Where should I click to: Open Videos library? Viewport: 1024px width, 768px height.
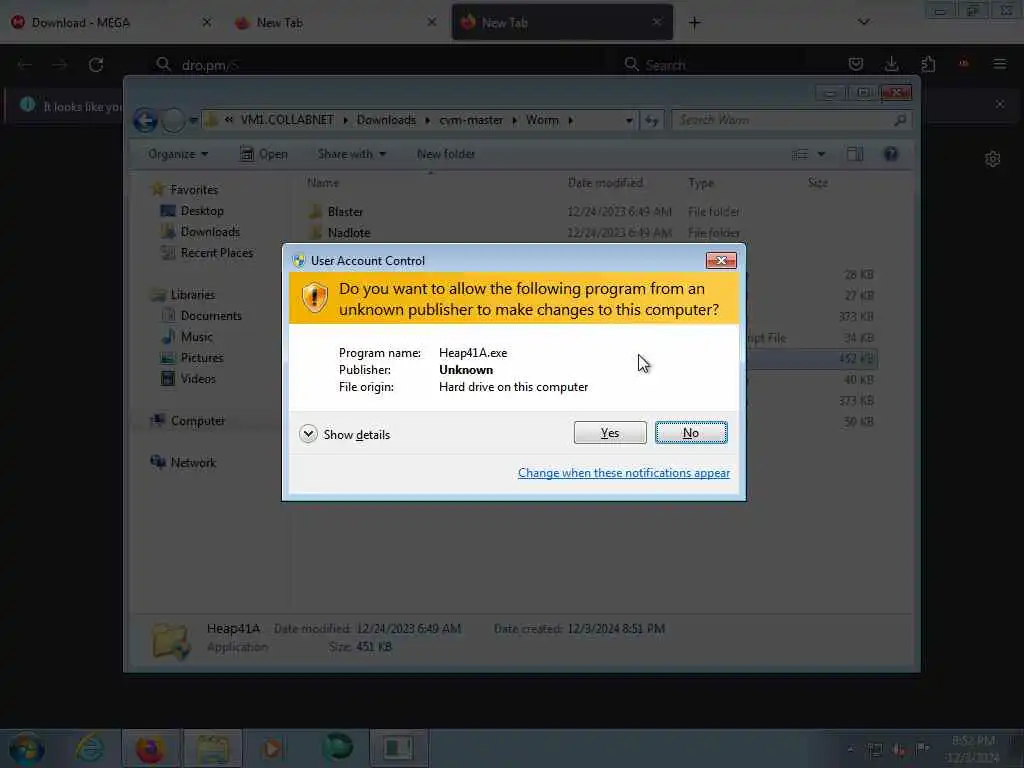coord(198,378)
